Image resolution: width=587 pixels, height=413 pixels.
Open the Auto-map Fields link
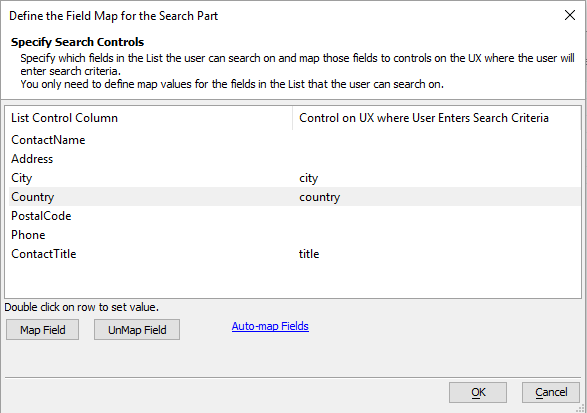(x=270, y=326)
